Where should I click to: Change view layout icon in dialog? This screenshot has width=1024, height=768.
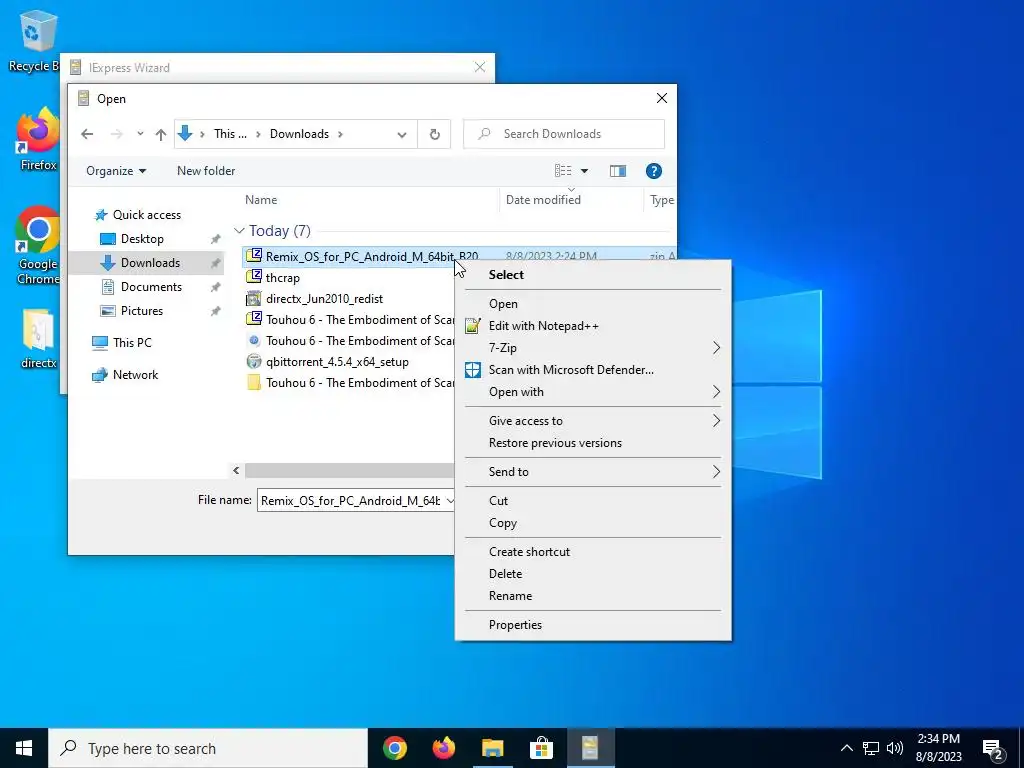(563, 171)
